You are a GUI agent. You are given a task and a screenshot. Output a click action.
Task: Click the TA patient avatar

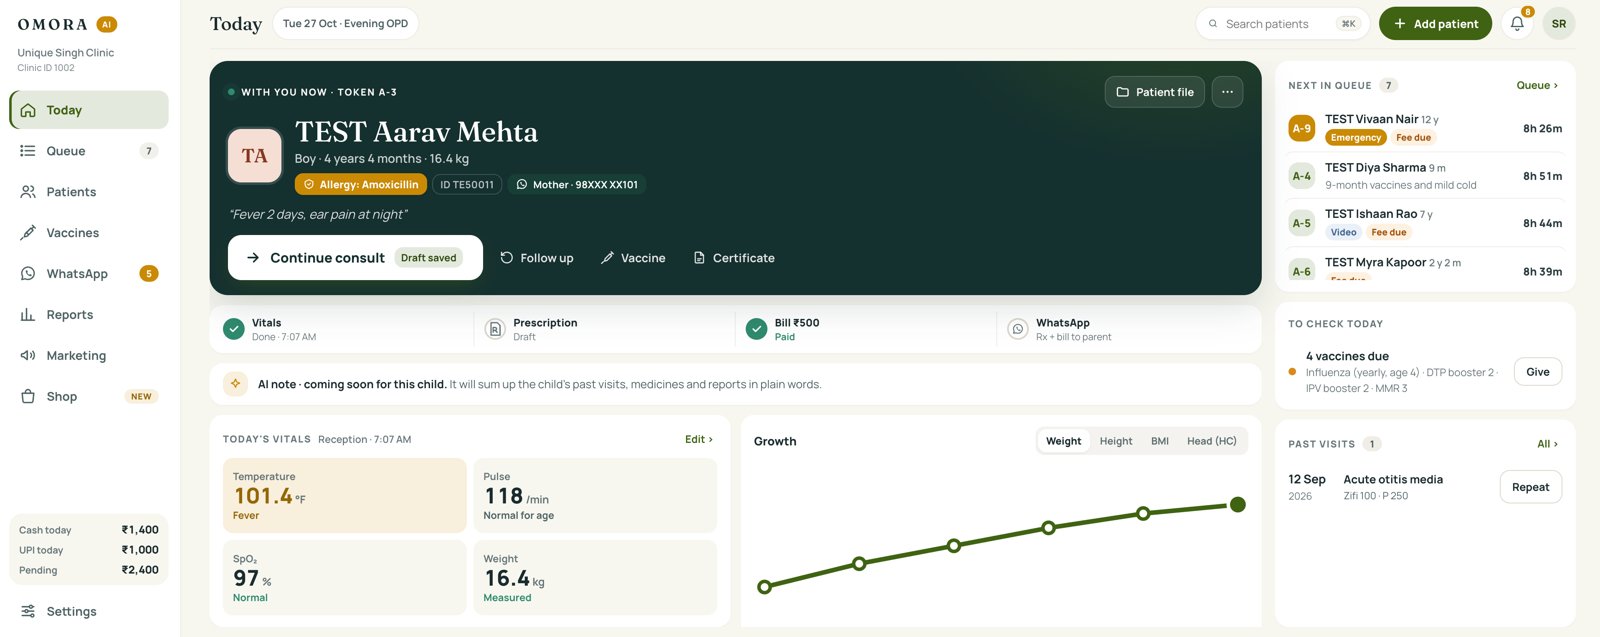coord(255,155)
